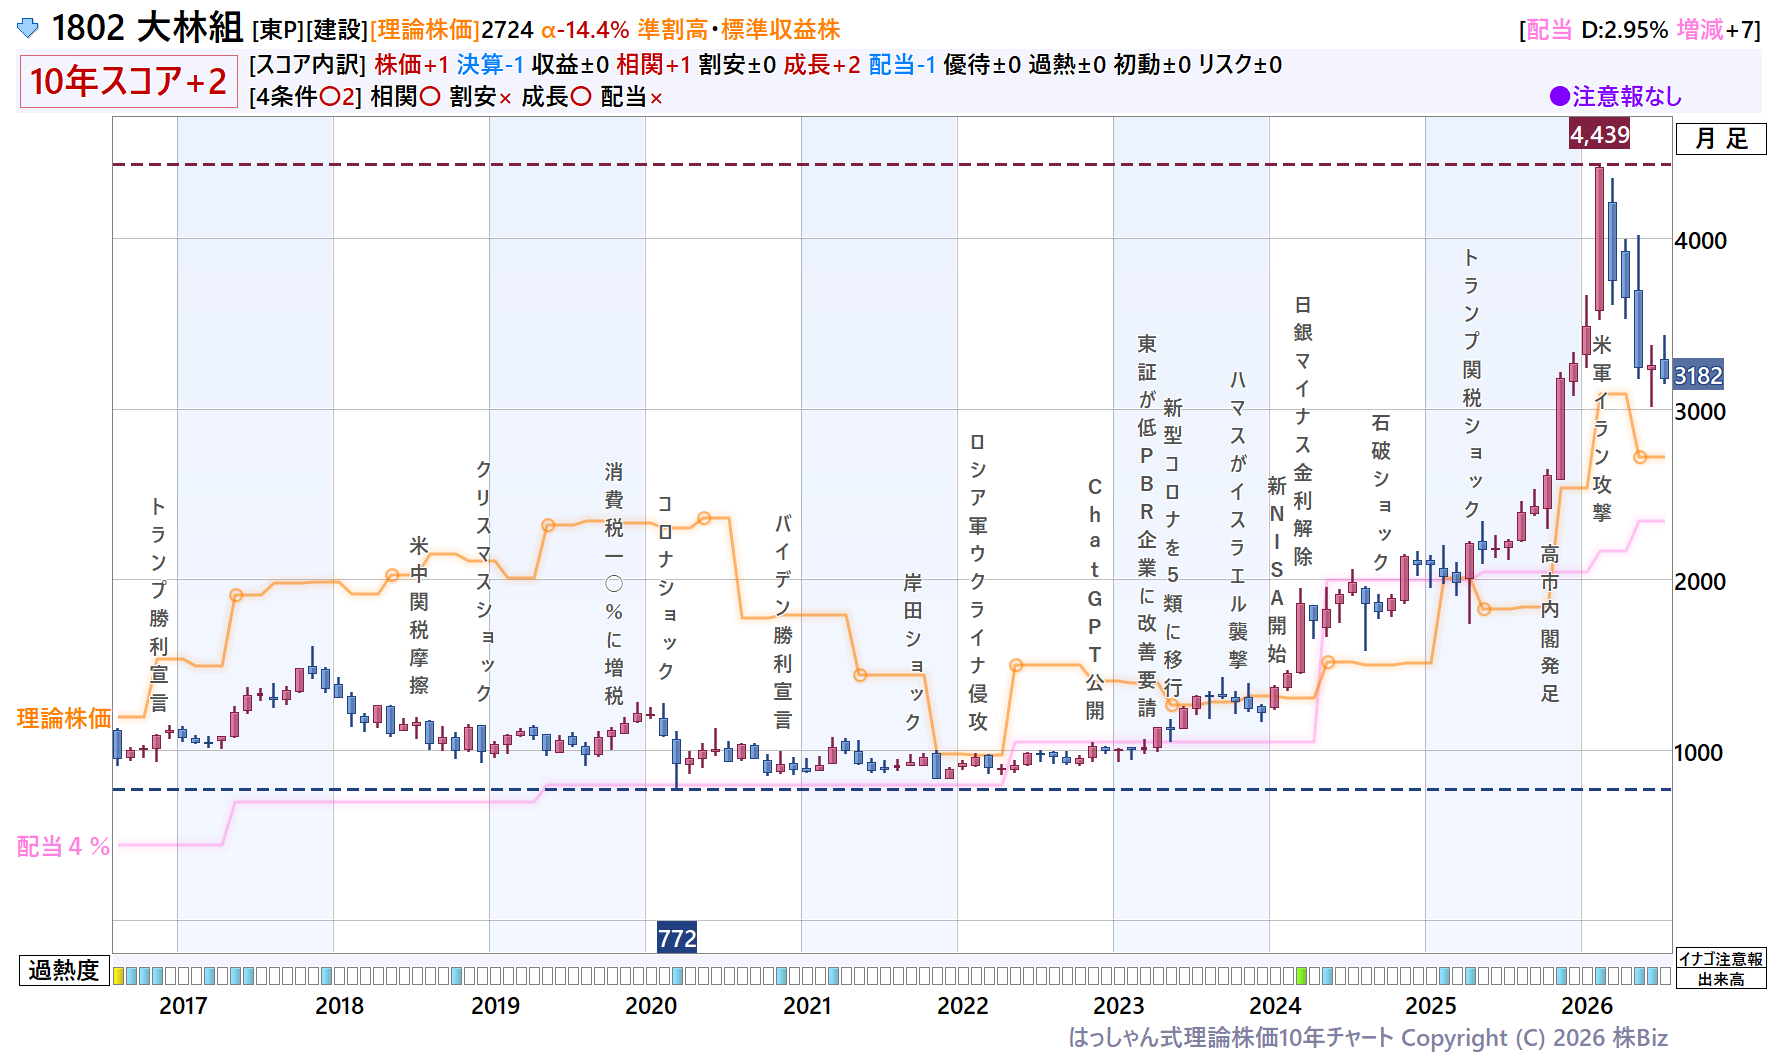Click the 4,439 high price label
The image size is (1780, 1054).
[x=1599, y=134]
